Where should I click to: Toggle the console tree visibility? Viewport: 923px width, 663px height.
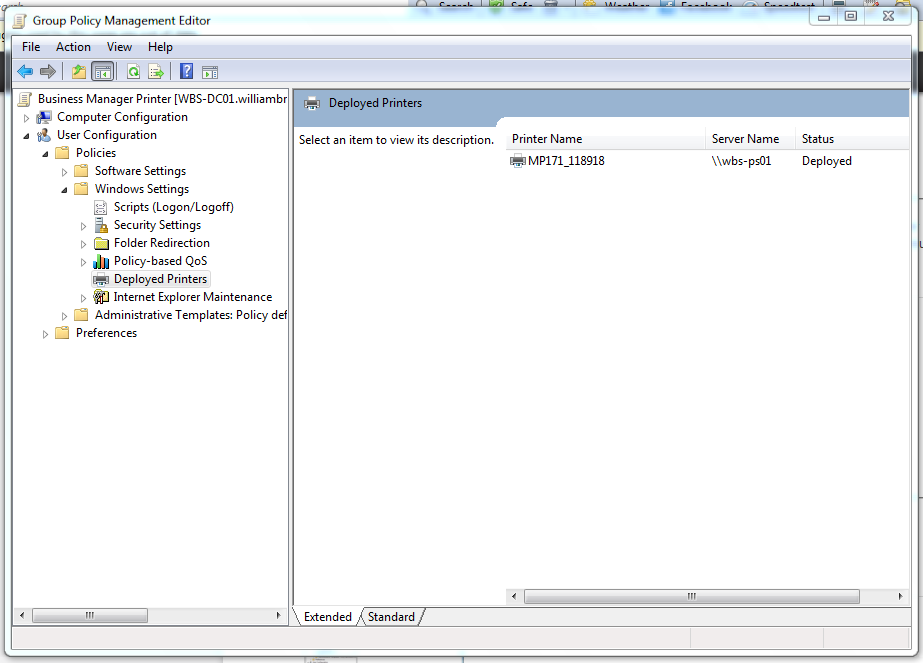[x=103, y=71]
